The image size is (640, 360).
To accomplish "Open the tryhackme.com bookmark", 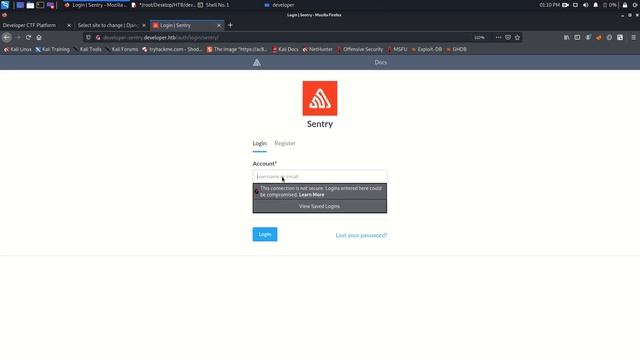I will (172, 49).
